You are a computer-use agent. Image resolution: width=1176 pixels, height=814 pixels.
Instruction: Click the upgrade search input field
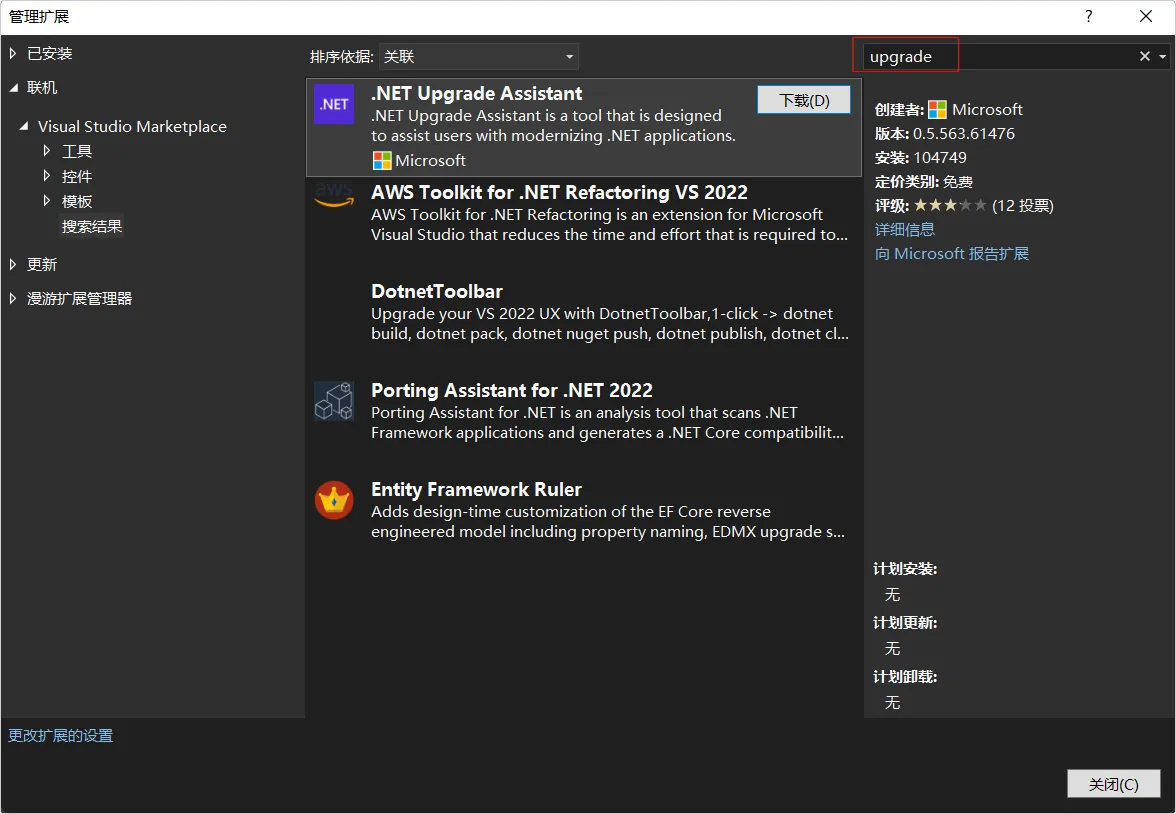point(998,56)
